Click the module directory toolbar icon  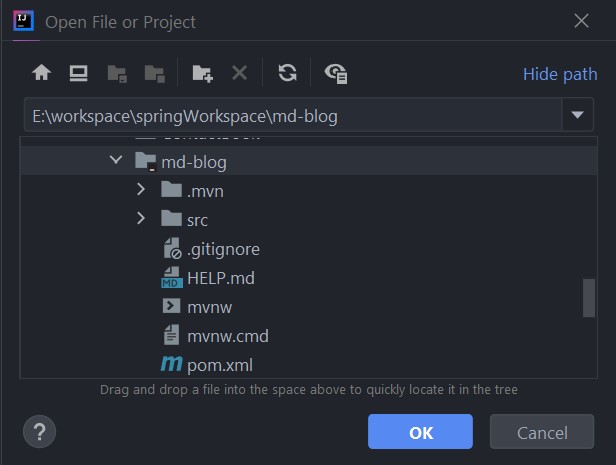(x=154, y=73)
